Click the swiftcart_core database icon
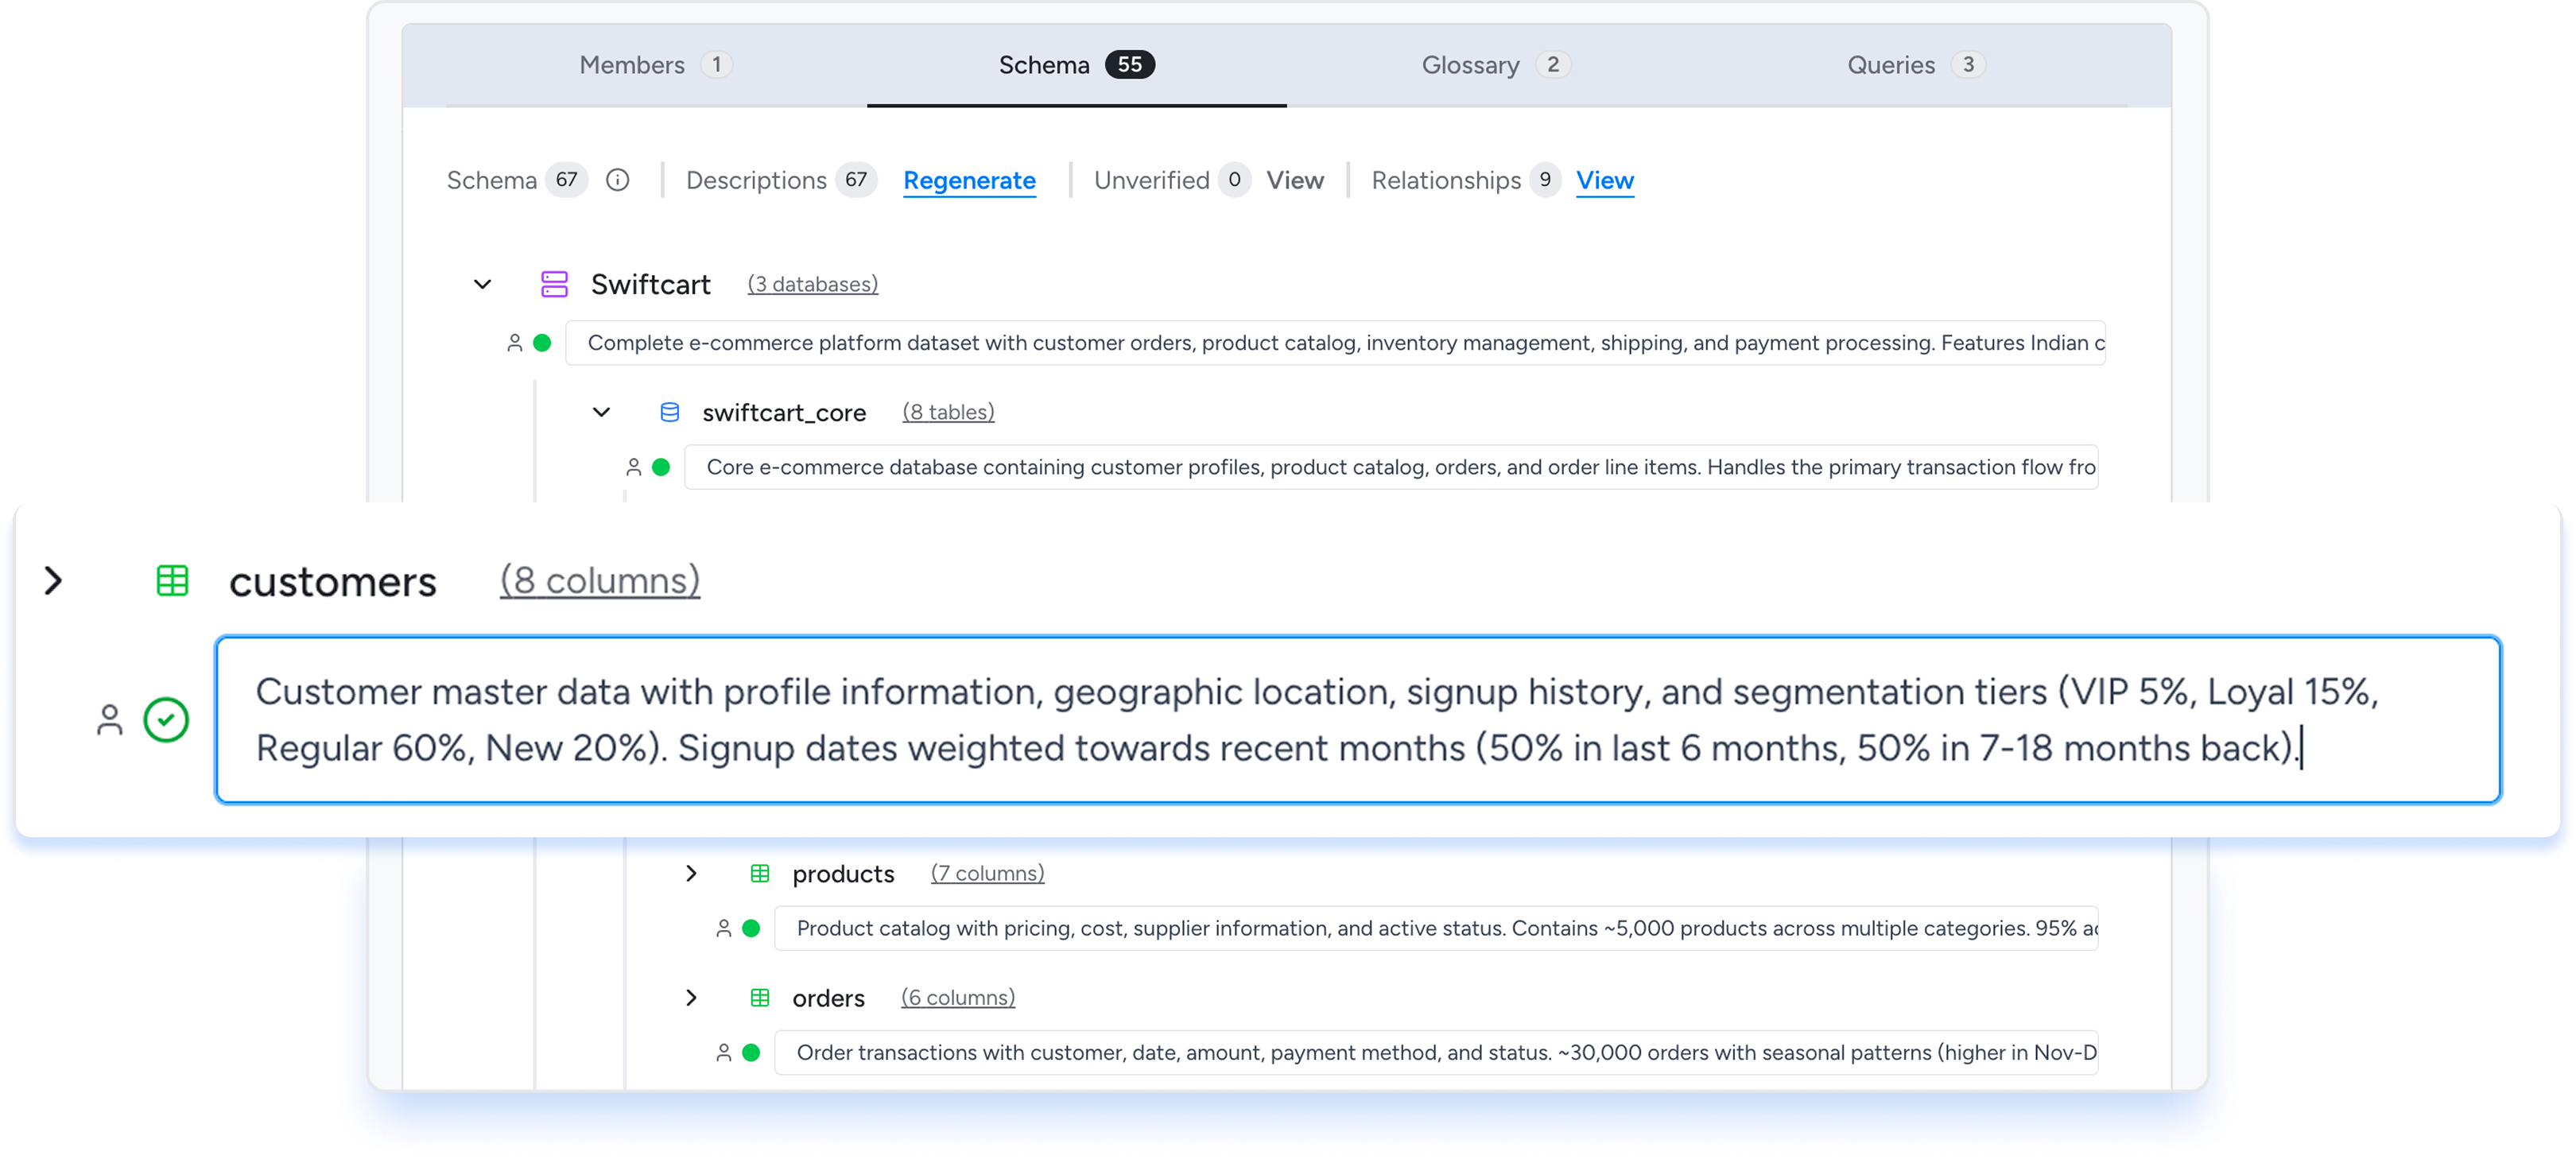Viewport: 2576px width, 1163px height. coord(670,412)
